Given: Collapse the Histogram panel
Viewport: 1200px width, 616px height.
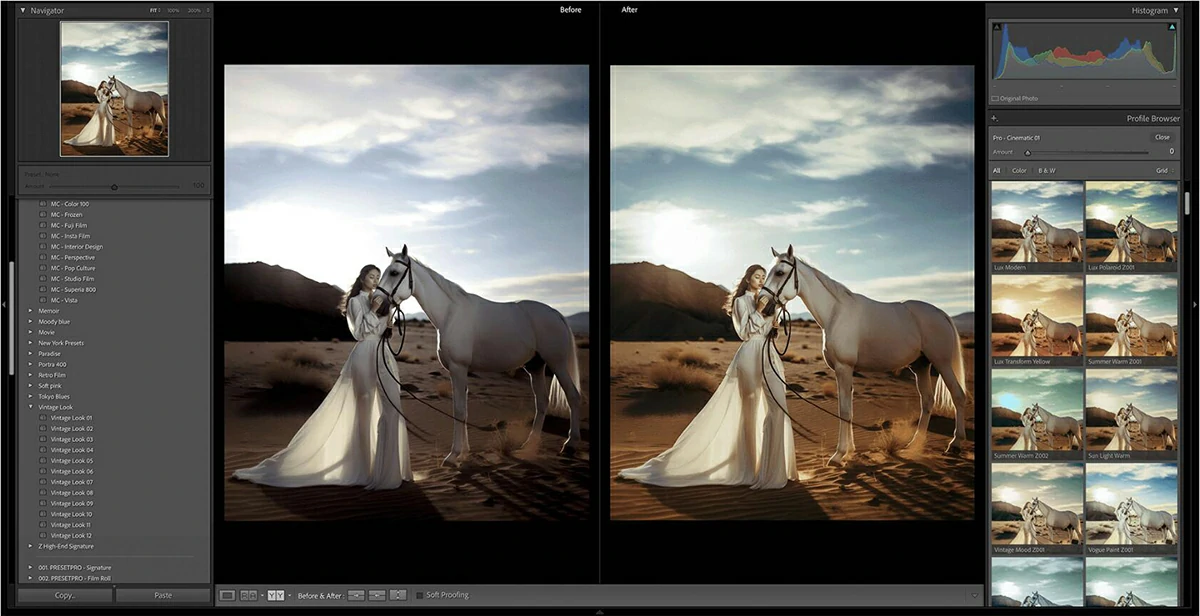Looking at the screenshot, I should pyautogui.click(x=1175, y=10).
